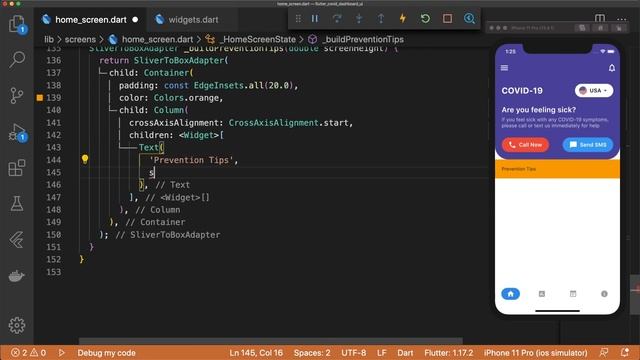Grab the debug toolbar drag handle
The width and height of the screenshot is (640, 360).
pyautogui.click(x=298, y=18)
